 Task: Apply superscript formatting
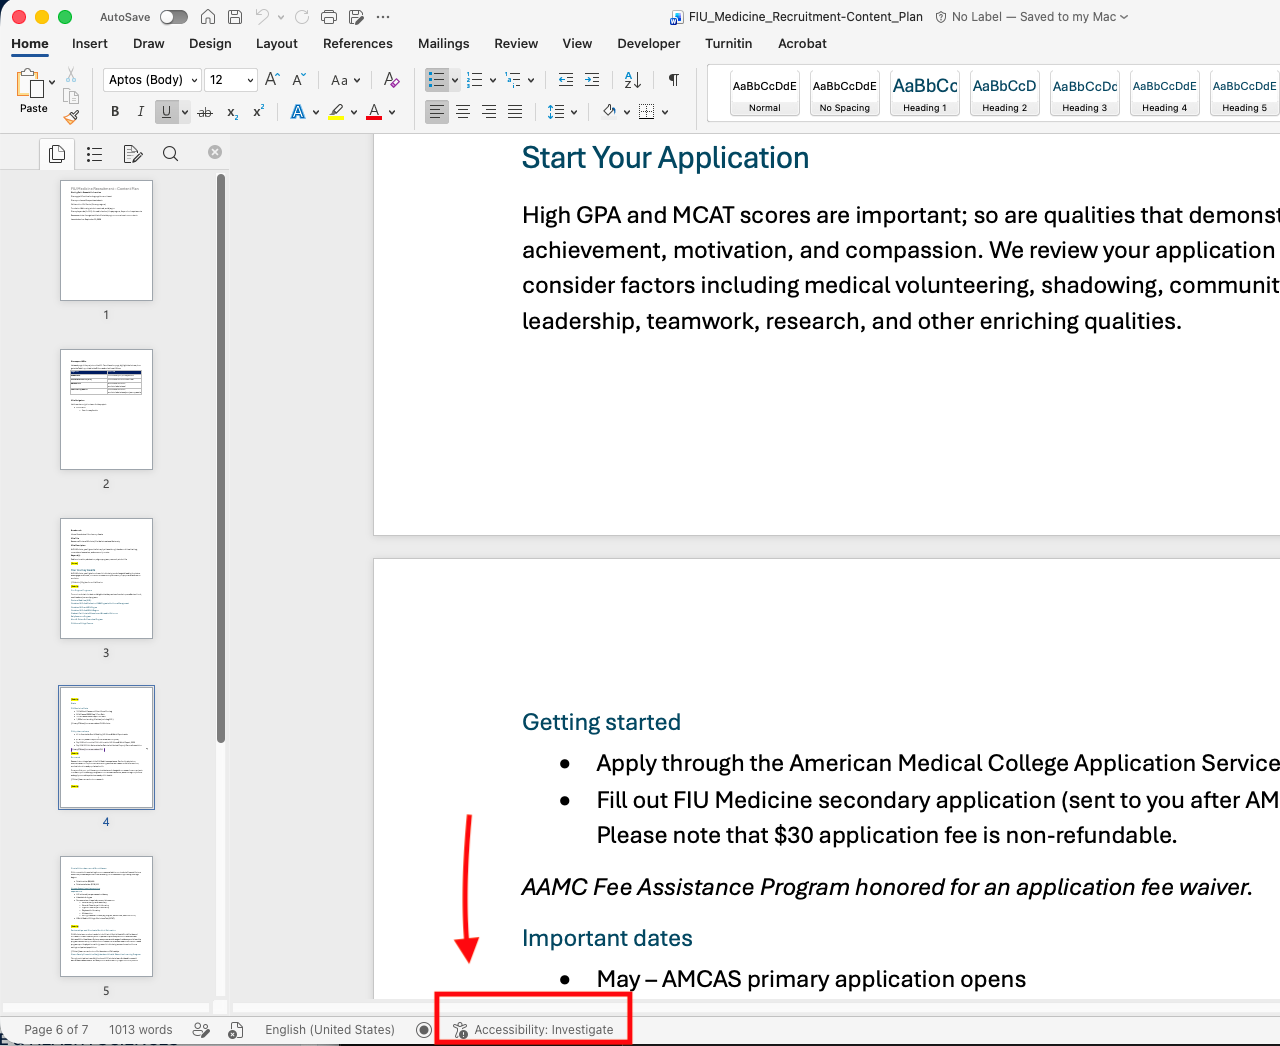point(258,112)
